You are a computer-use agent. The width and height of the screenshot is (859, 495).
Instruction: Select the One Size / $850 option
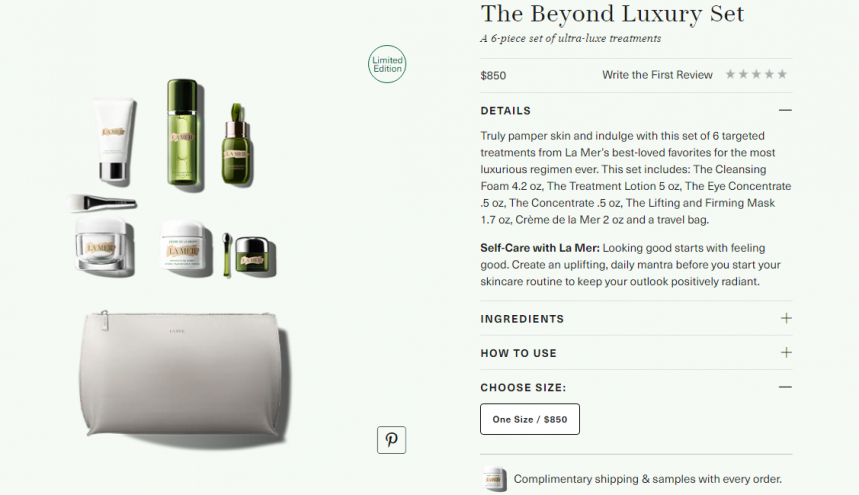530,419
